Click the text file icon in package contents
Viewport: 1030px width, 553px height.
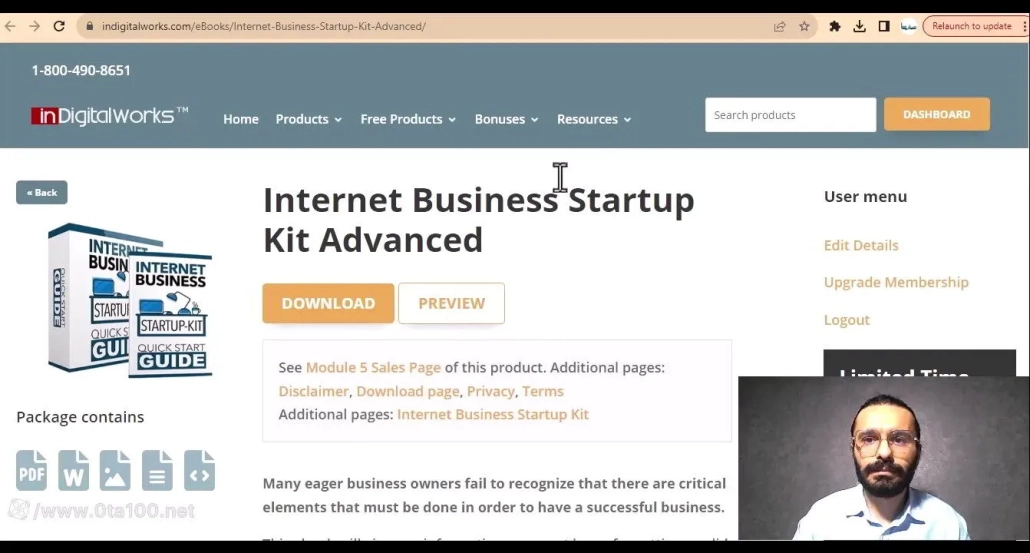[157, 470]
